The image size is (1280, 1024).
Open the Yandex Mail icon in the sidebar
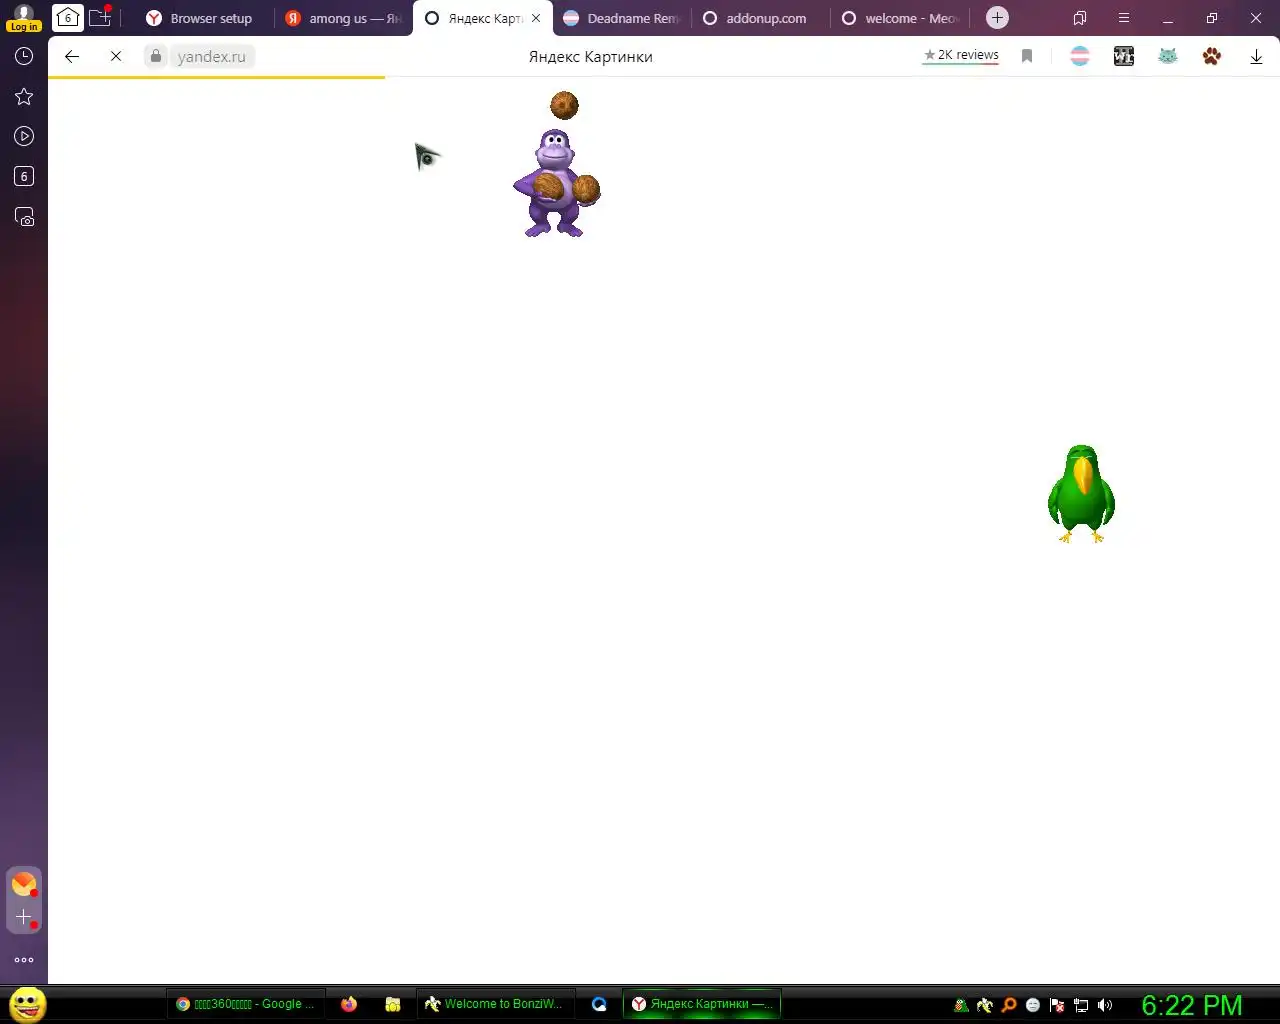[x=24, y=884]
